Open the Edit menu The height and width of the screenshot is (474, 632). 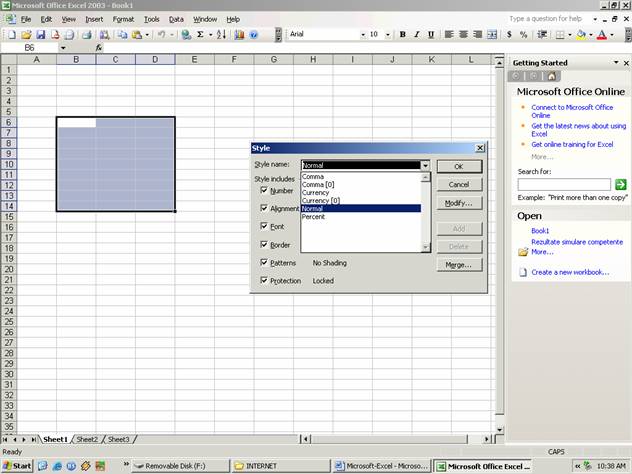click(46, 19)
